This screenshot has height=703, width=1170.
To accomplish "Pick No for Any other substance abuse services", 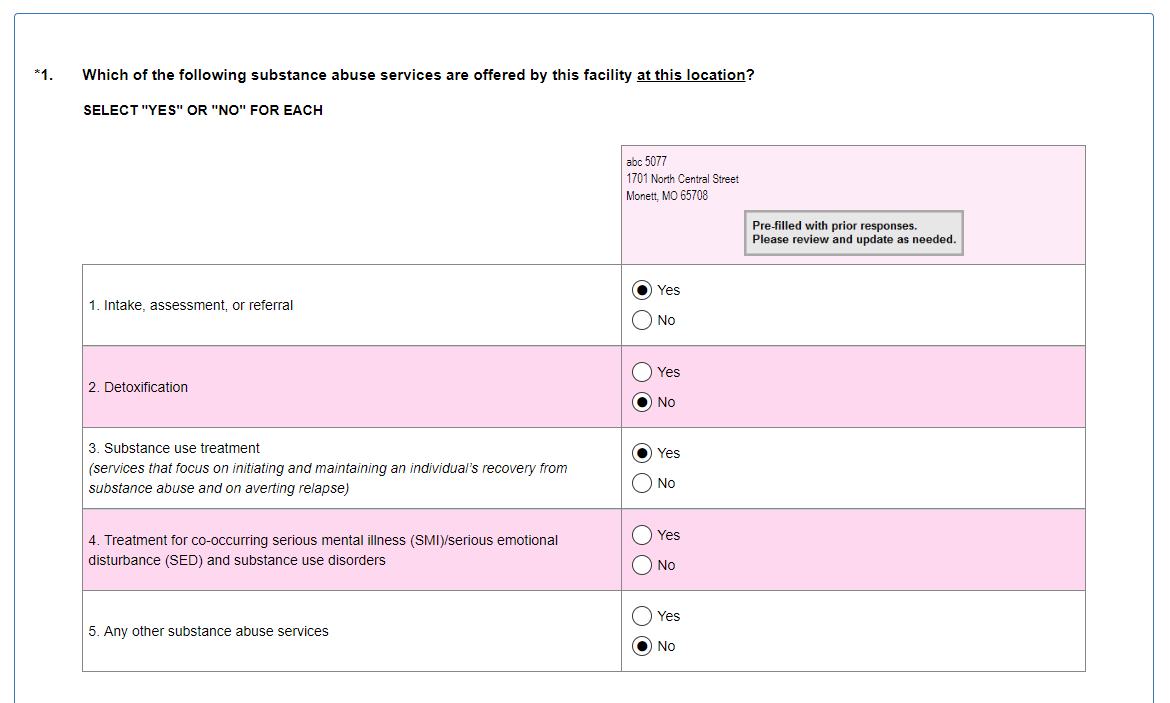I will [x=642, y=646].
